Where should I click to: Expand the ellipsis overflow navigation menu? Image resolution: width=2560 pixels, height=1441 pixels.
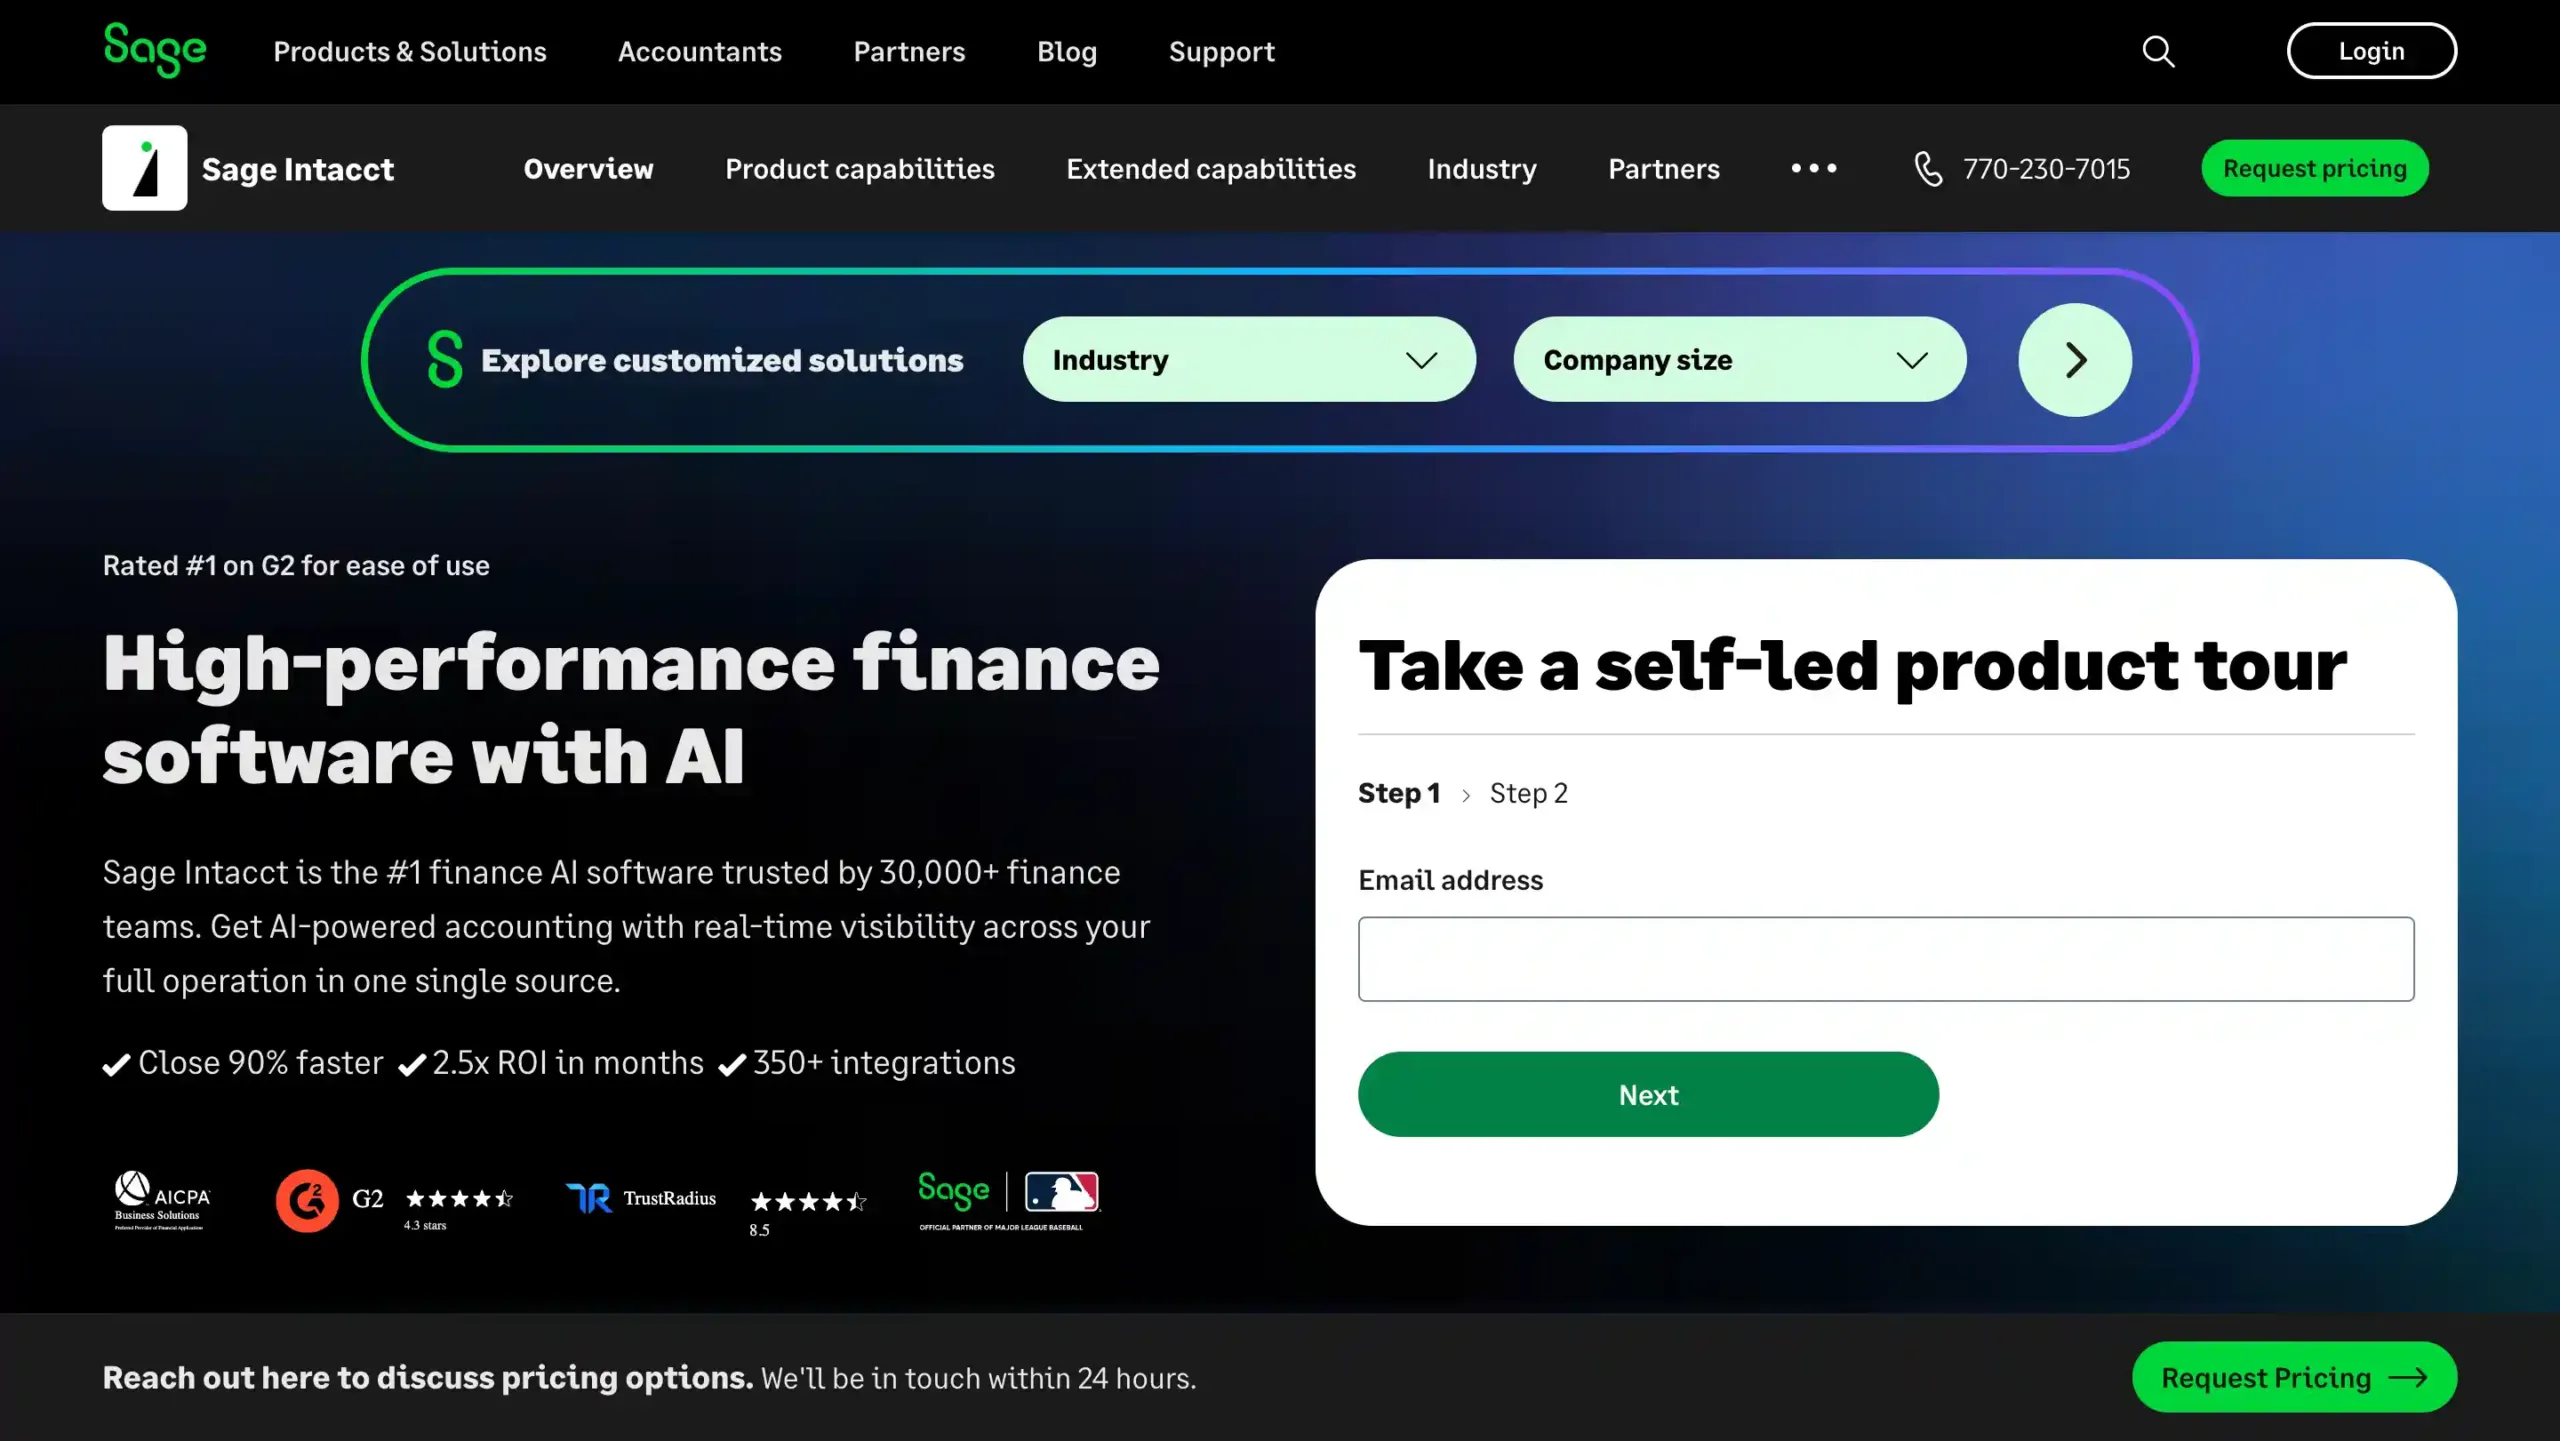(1814, 168)
